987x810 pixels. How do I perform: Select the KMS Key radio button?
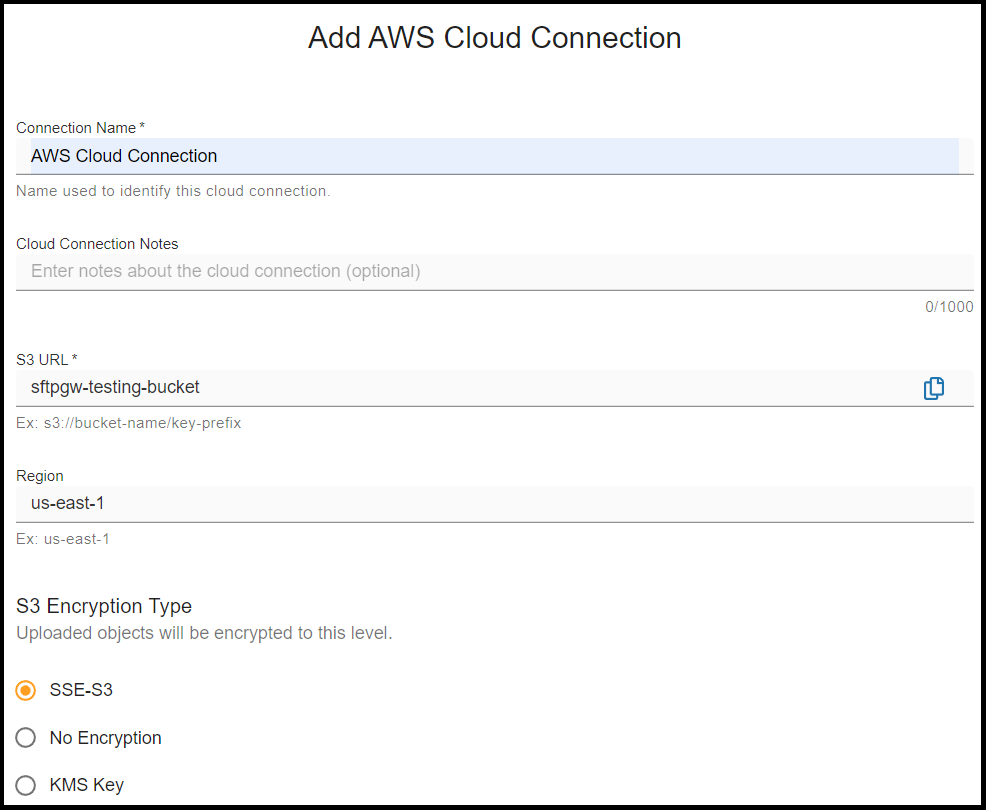click(x=26, y=785)
